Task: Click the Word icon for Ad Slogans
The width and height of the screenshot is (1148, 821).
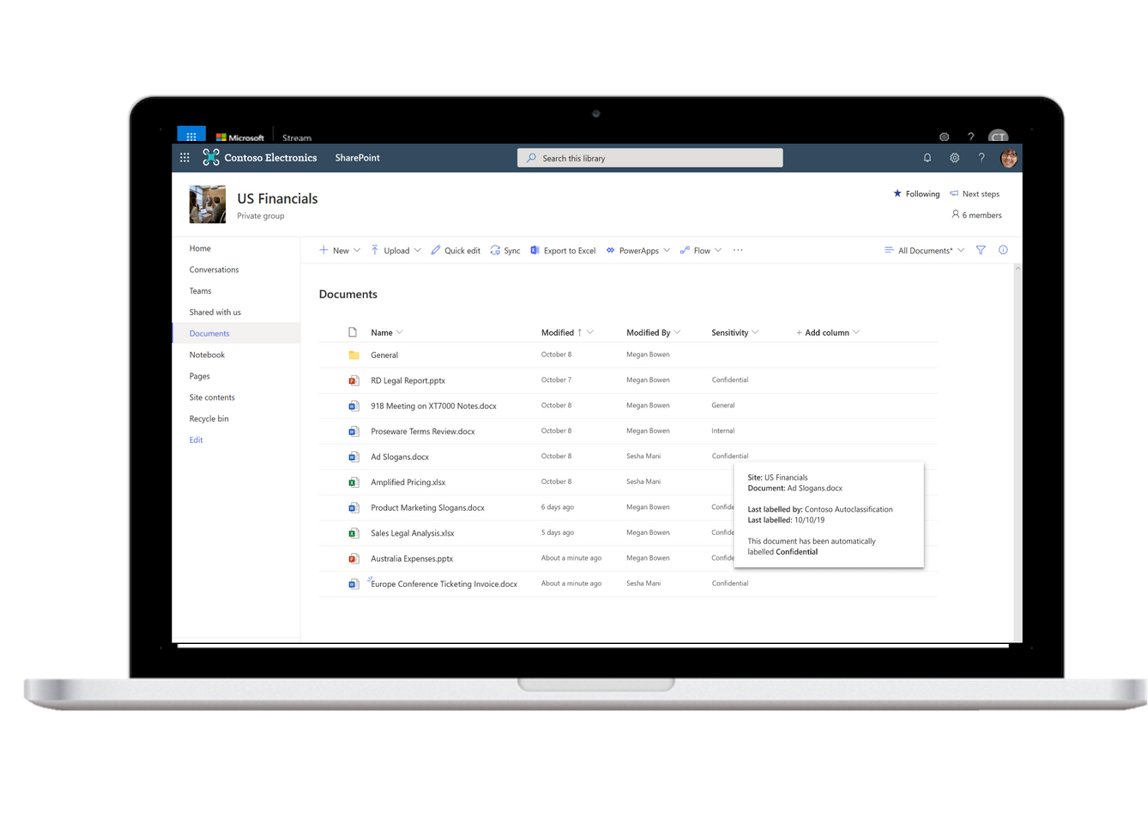Action: (354, 457)
